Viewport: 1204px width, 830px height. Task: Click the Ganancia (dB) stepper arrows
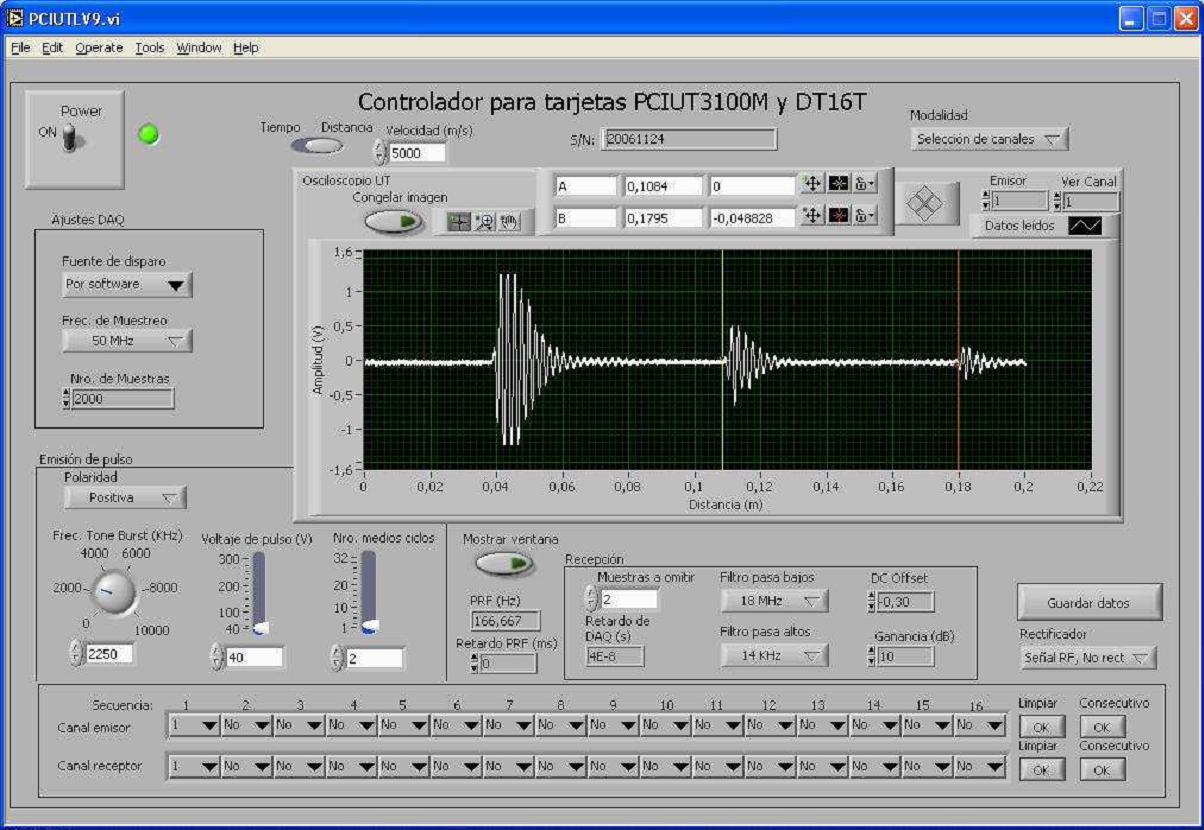871,656
